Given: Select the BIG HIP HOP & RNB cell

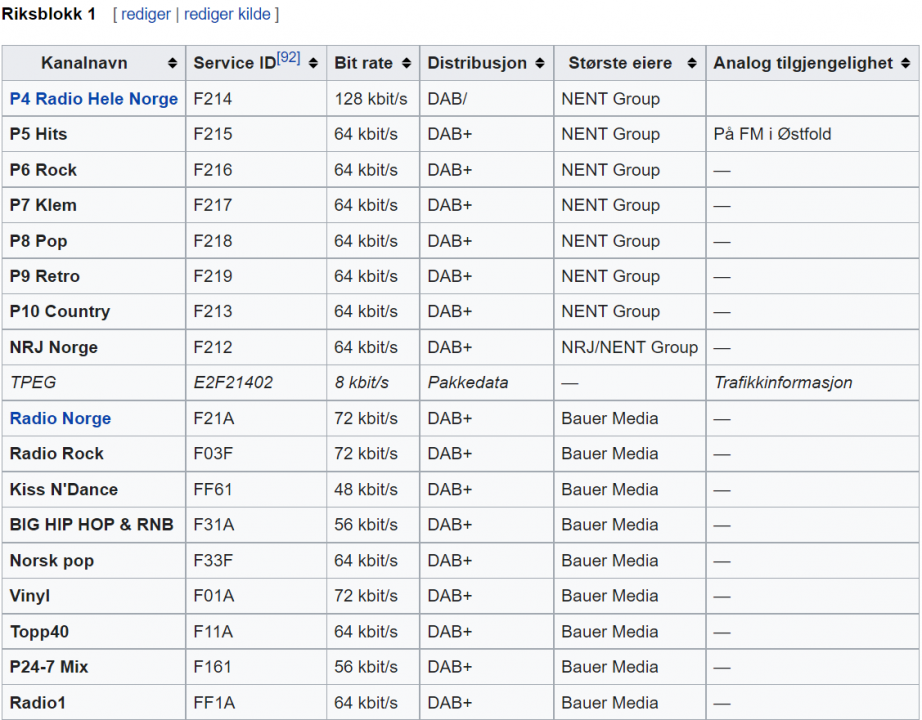Looking at the screenshot, I should (91, 525).
